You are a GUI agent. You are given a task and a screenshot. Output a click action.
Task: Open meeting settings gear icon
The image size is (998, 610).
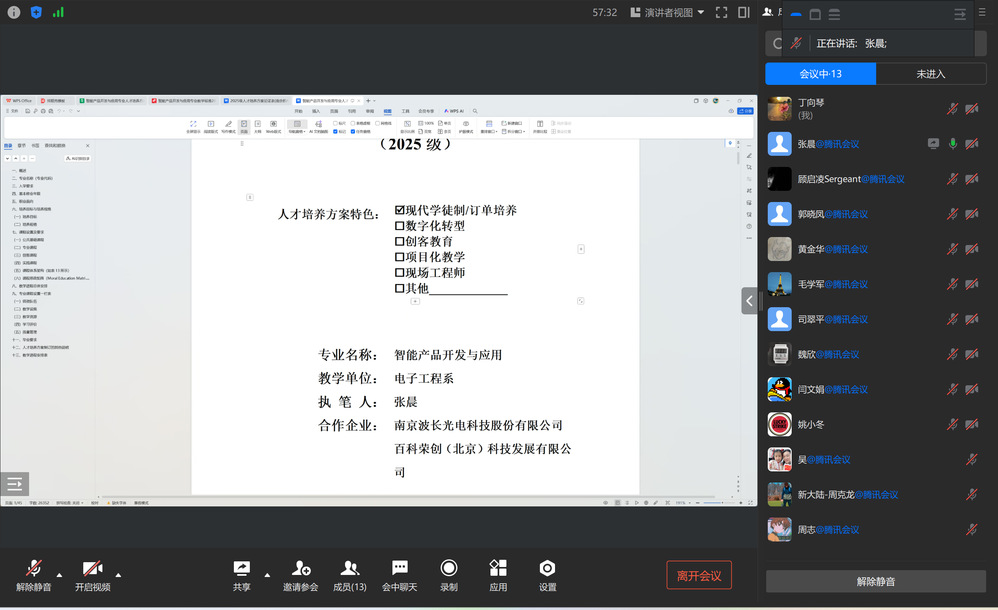(x=547, y=569)
